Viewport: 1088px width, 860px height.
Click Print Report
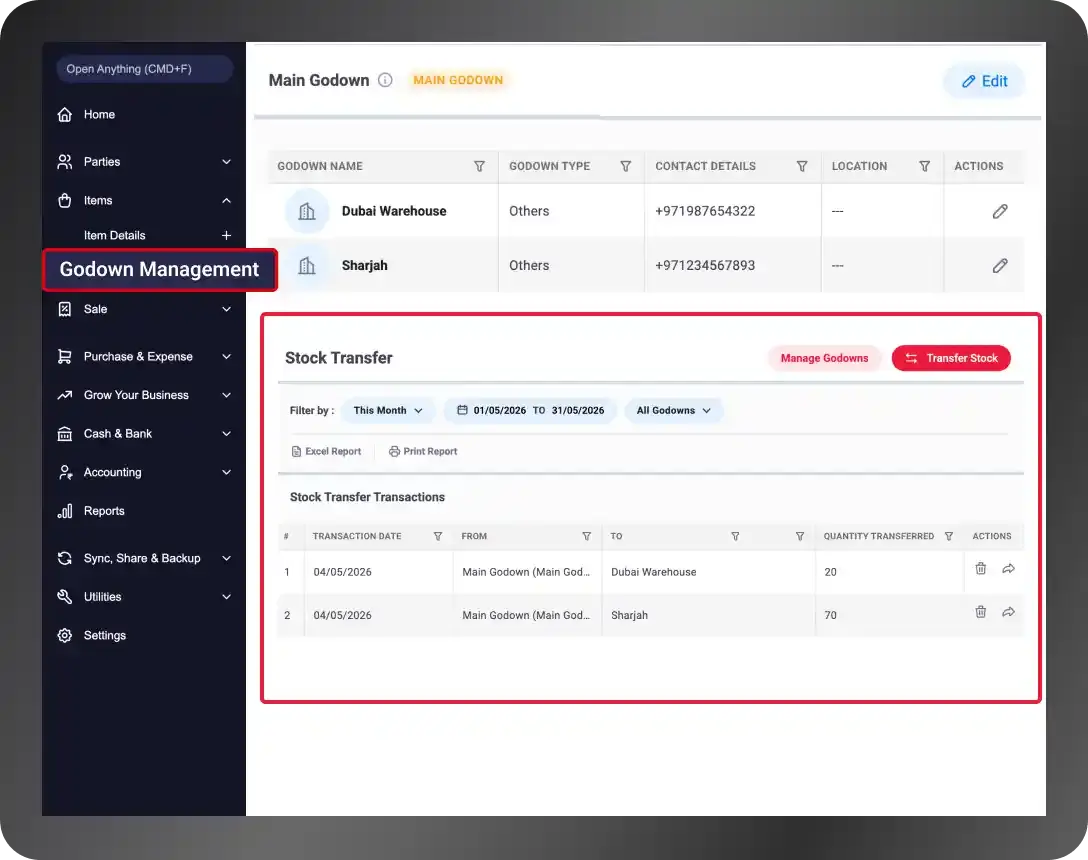423,451
